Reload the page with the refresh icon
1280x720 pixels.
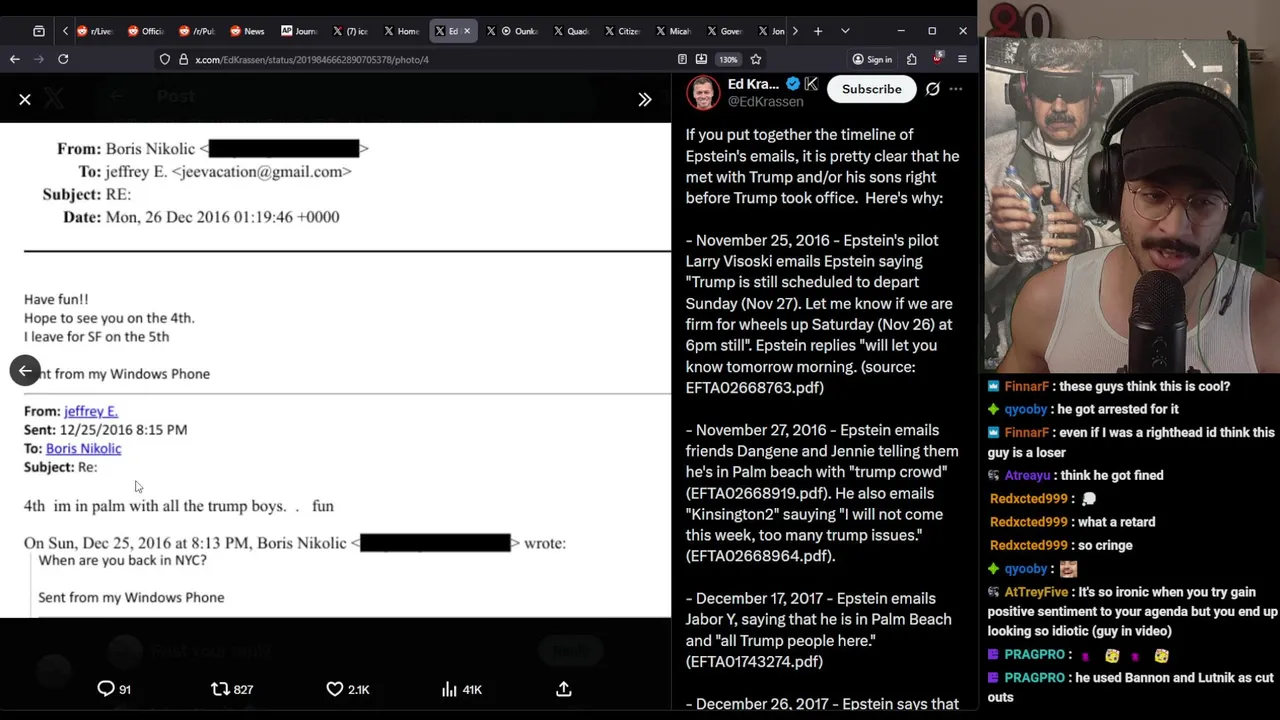click(x=63, y=59)
